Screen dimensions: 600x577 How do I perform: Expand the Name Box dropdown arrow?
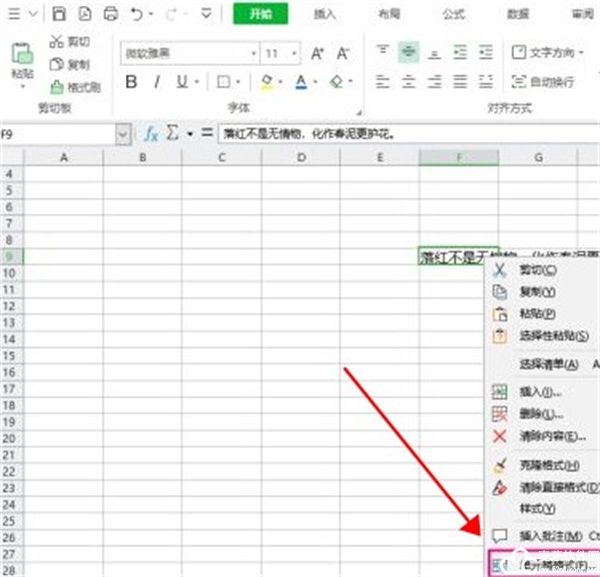click(123, 133)
